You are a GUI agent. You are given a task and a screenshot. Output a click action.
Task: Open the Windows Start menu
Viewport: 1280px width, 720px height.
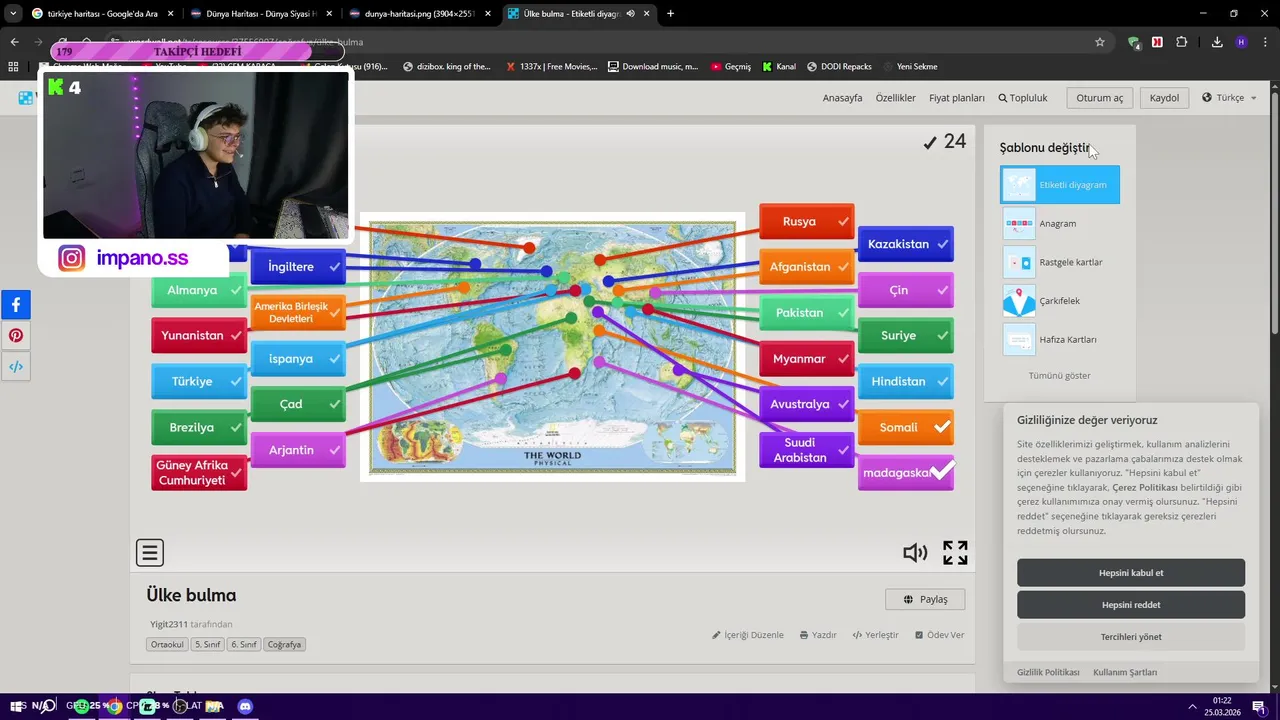coord(18,706)
